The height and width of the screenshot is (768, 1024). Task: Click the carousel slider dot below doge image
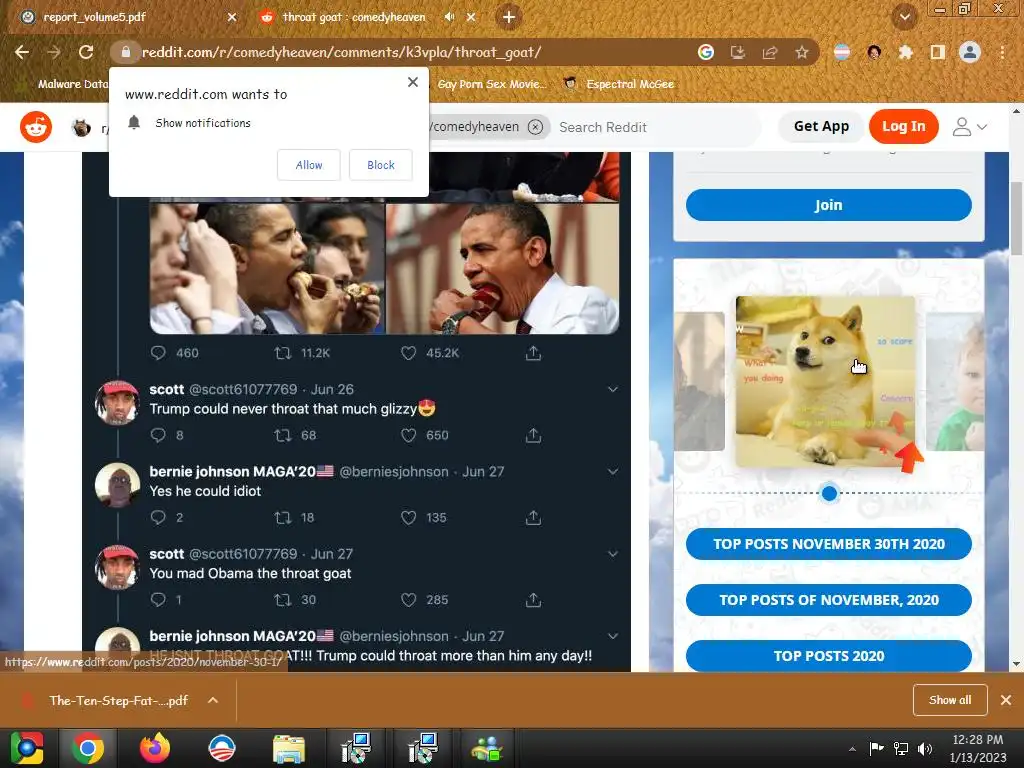click(829, 493)
